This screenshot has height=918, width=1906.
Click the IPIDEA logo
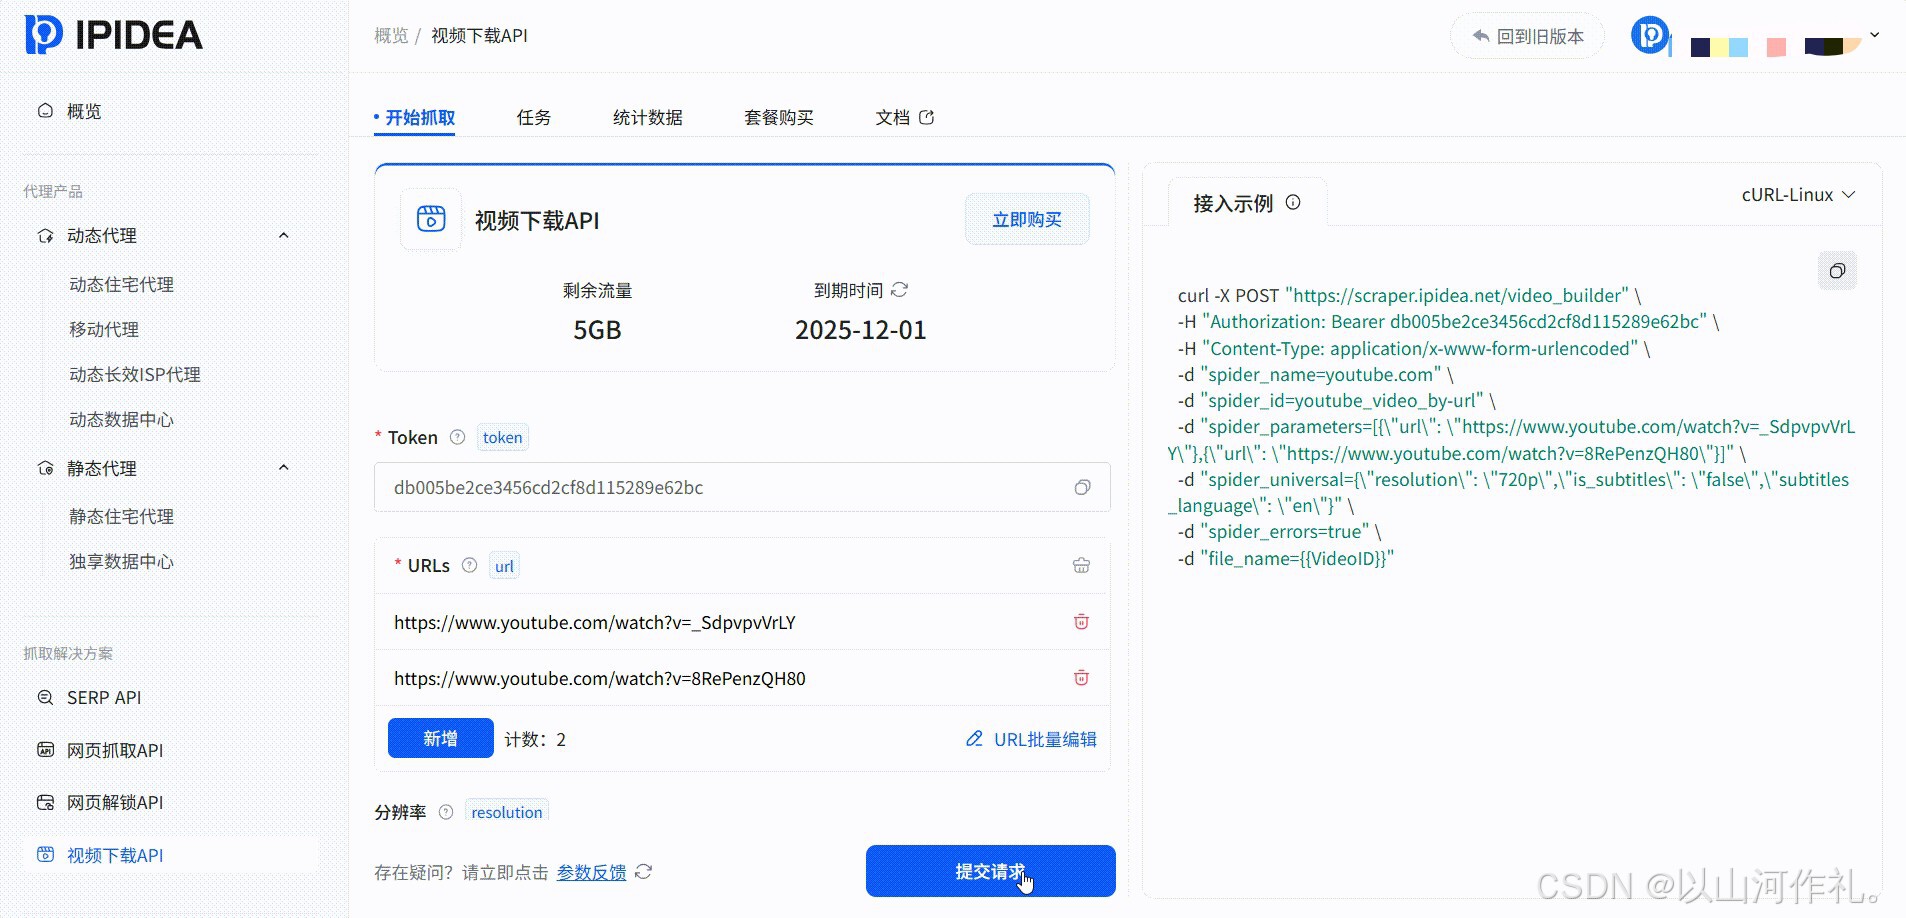point(113,34)
